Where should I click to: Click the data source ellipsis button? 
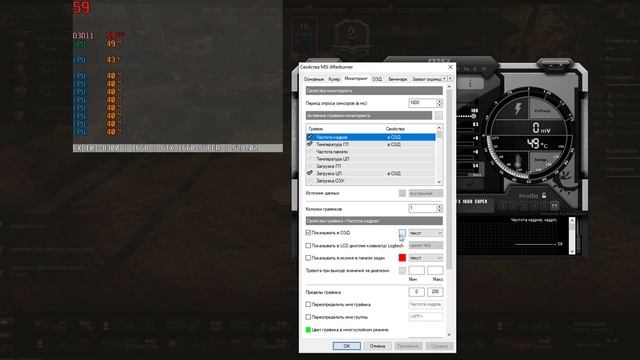[x=402, y=193]
